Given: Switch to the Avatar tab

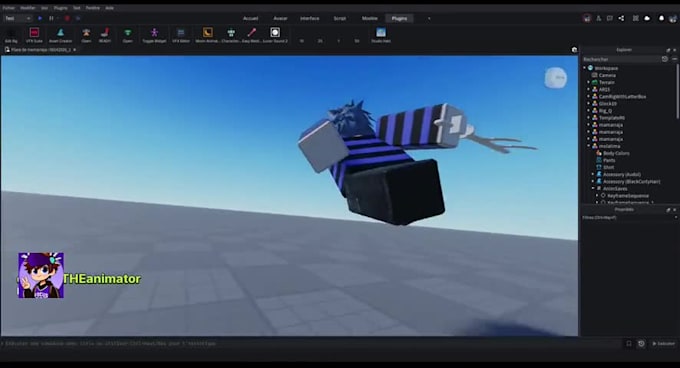Looking at the screenshot, I should pyautogui.click(x=280, y=18).
